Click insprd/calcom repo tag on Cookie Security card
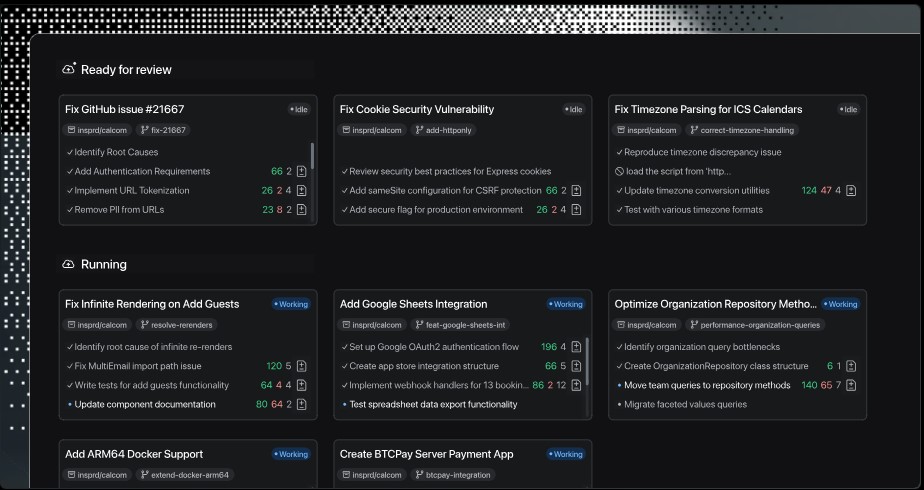The height and width of the screenshot is (490, 924). [372, 130]
